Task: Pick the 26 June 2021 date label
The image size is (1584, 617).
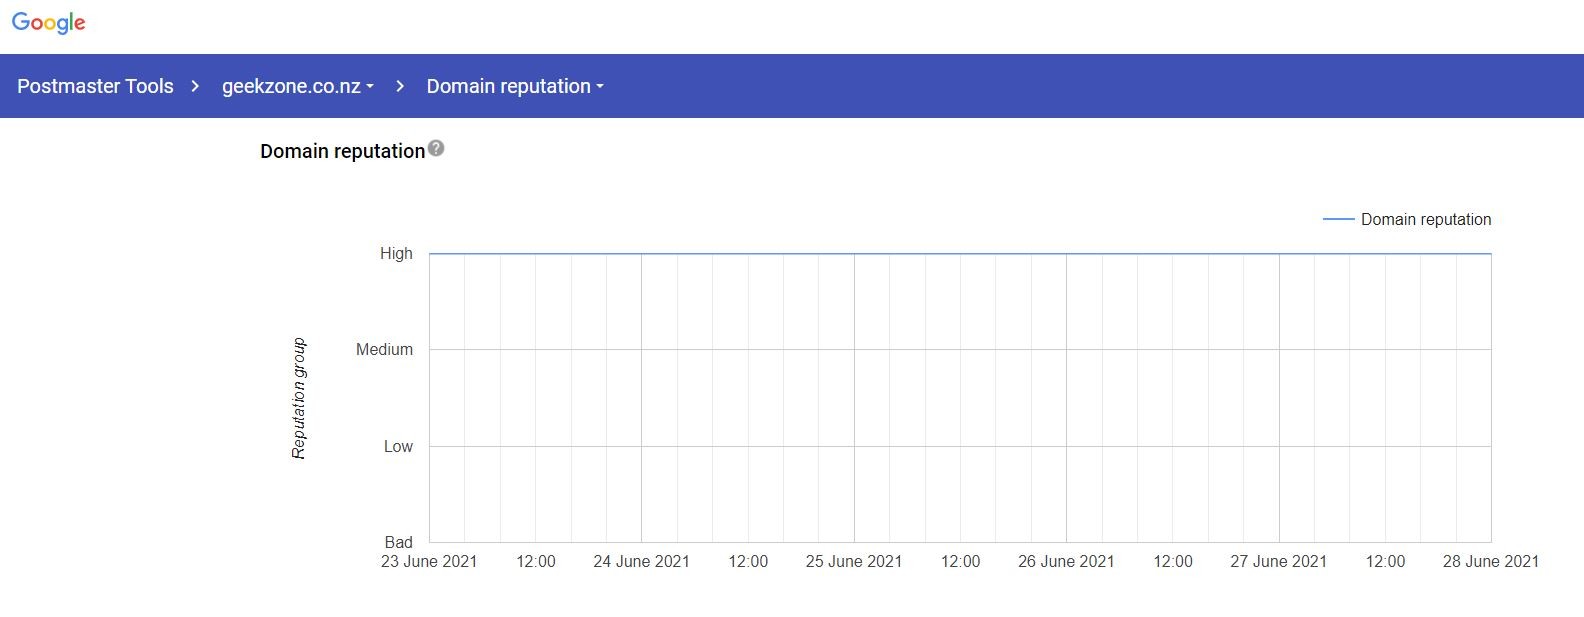Action: tap(1066, 562)
